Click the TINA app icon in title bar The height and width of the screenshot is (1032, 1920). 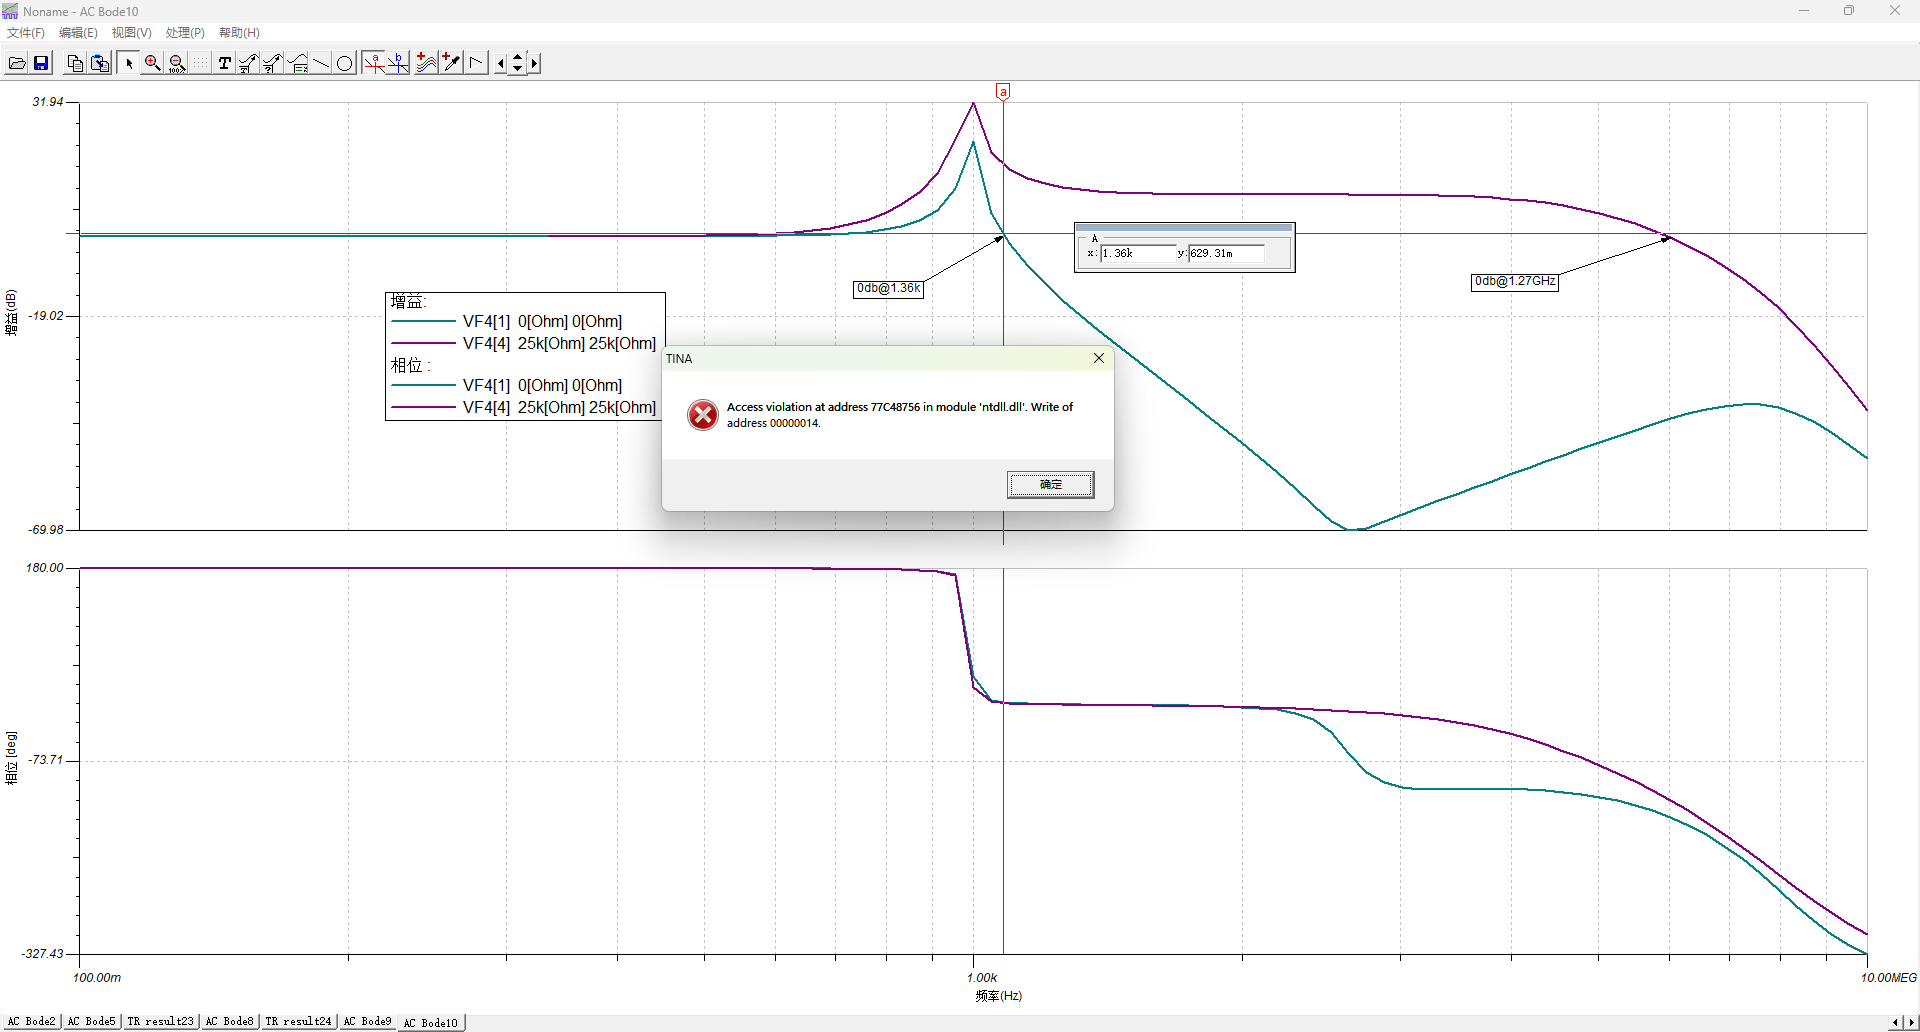(10, 11)
